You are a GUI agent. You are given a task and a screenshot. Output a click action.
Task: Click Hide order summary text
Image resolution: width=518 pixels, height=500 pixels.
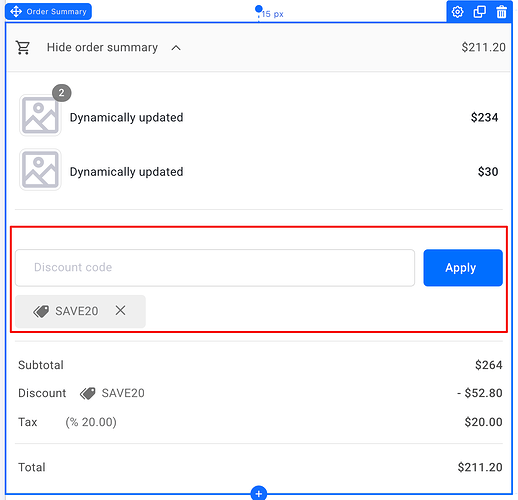click(x=102, y=47)
